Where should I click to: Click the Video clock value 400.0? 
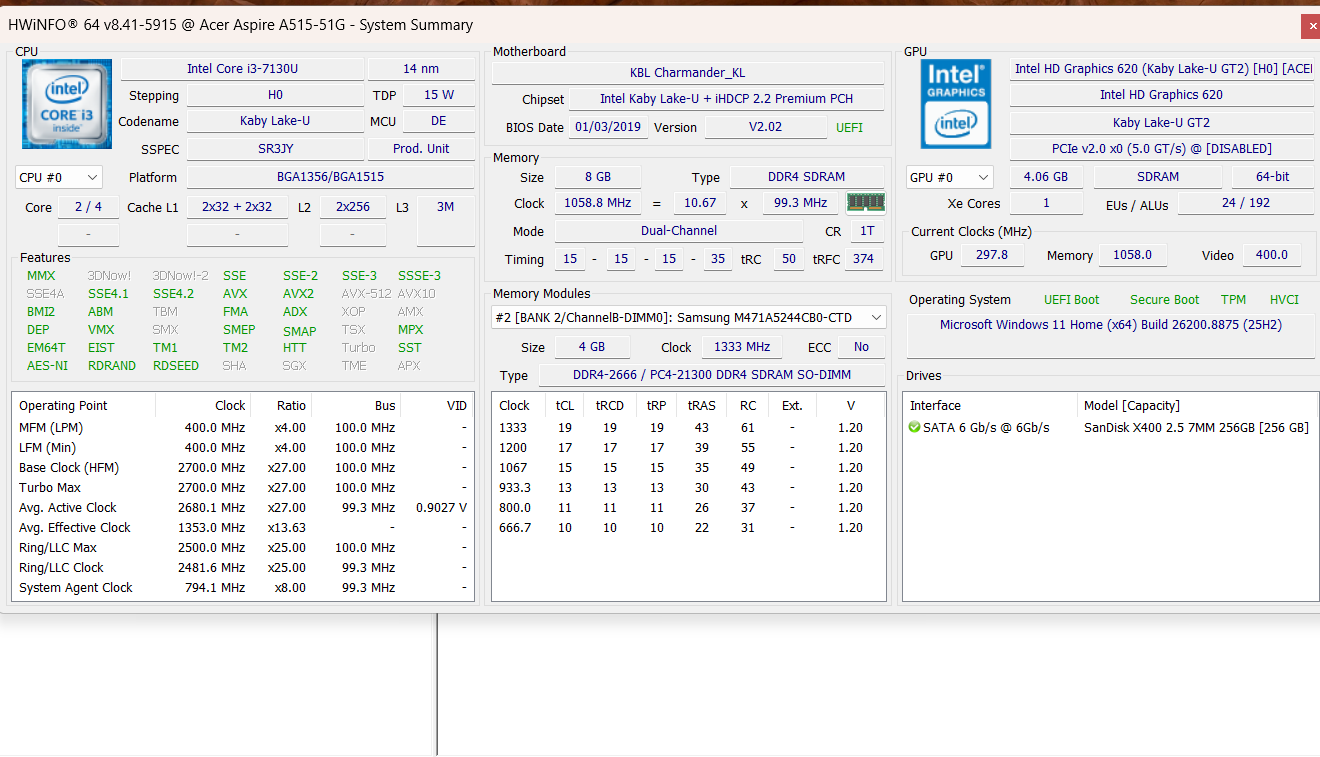pos(1272,255)
